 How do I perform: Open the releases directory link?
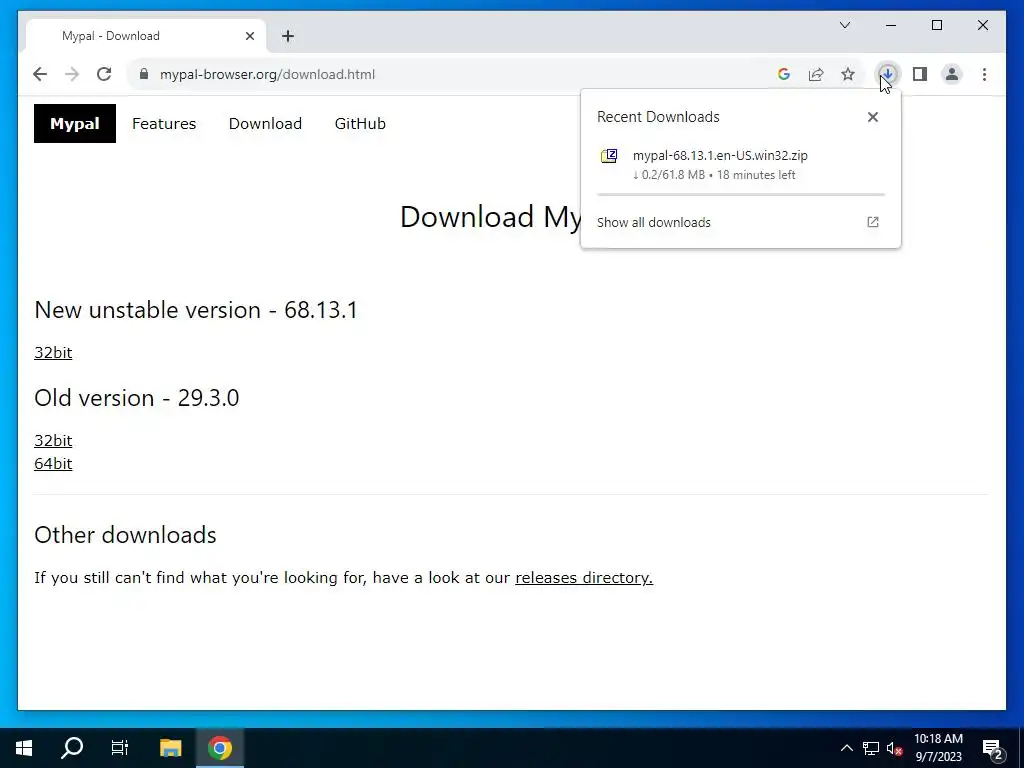(584, 578)
